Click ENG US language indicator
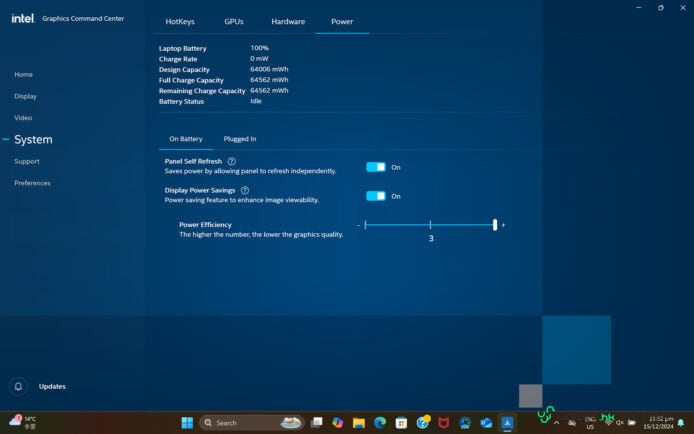The image size is (694, 434). click(x=590, y=423)
